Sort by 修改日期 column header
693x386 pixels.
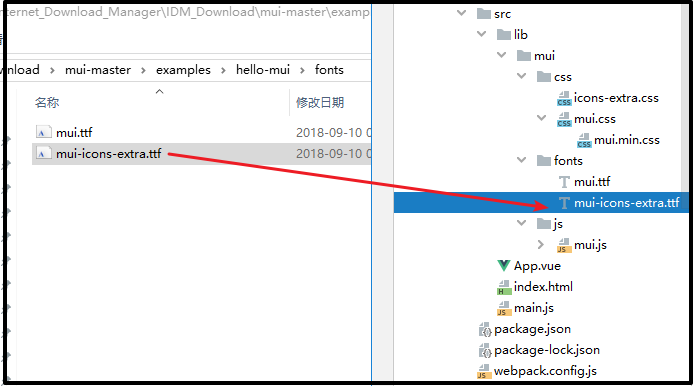click(320, 103)
